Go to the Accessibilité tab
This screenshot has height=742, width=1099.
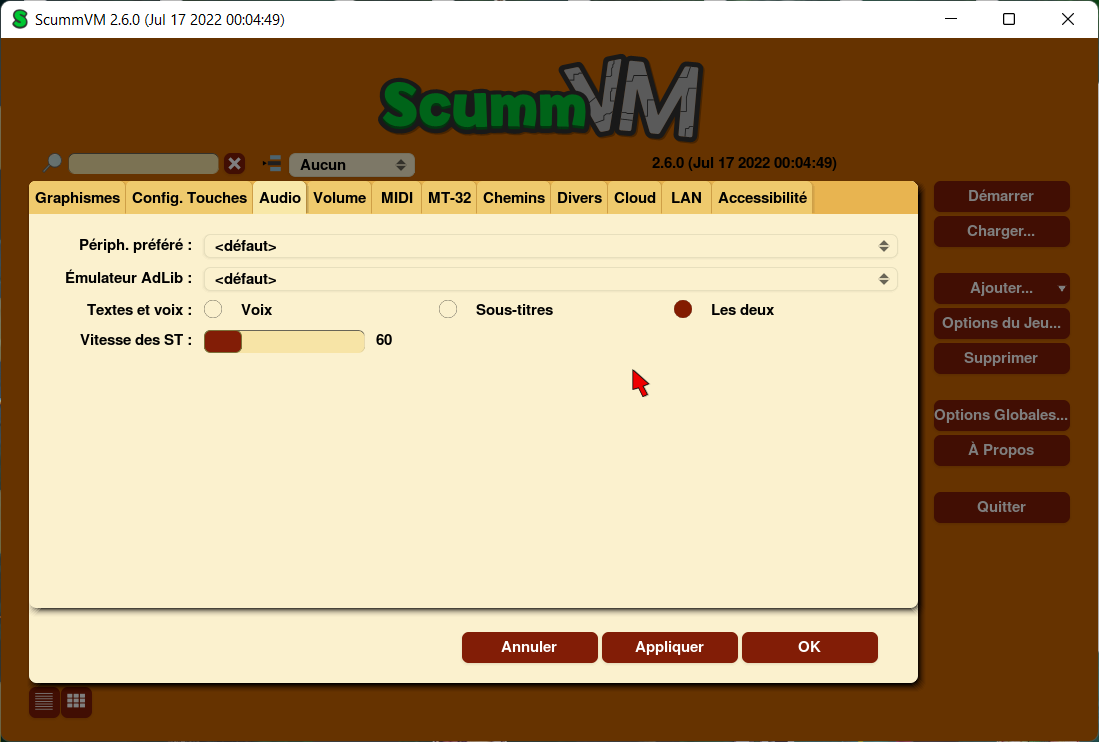[x=762, y=198]
